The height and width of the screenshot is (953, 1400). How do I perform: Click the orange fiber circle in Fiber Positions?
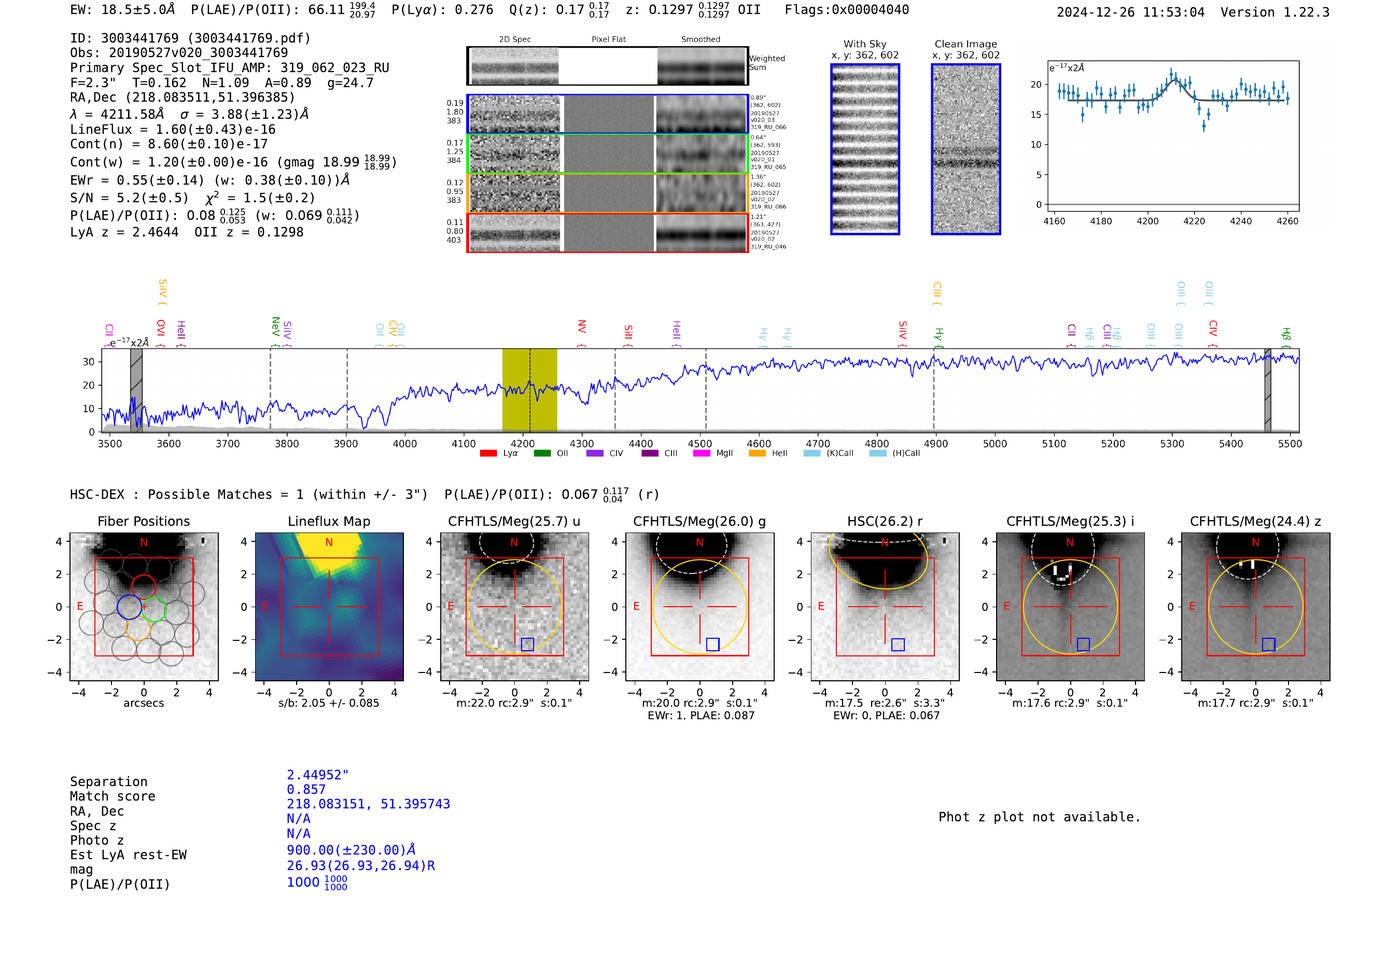(x=139, y=627)
